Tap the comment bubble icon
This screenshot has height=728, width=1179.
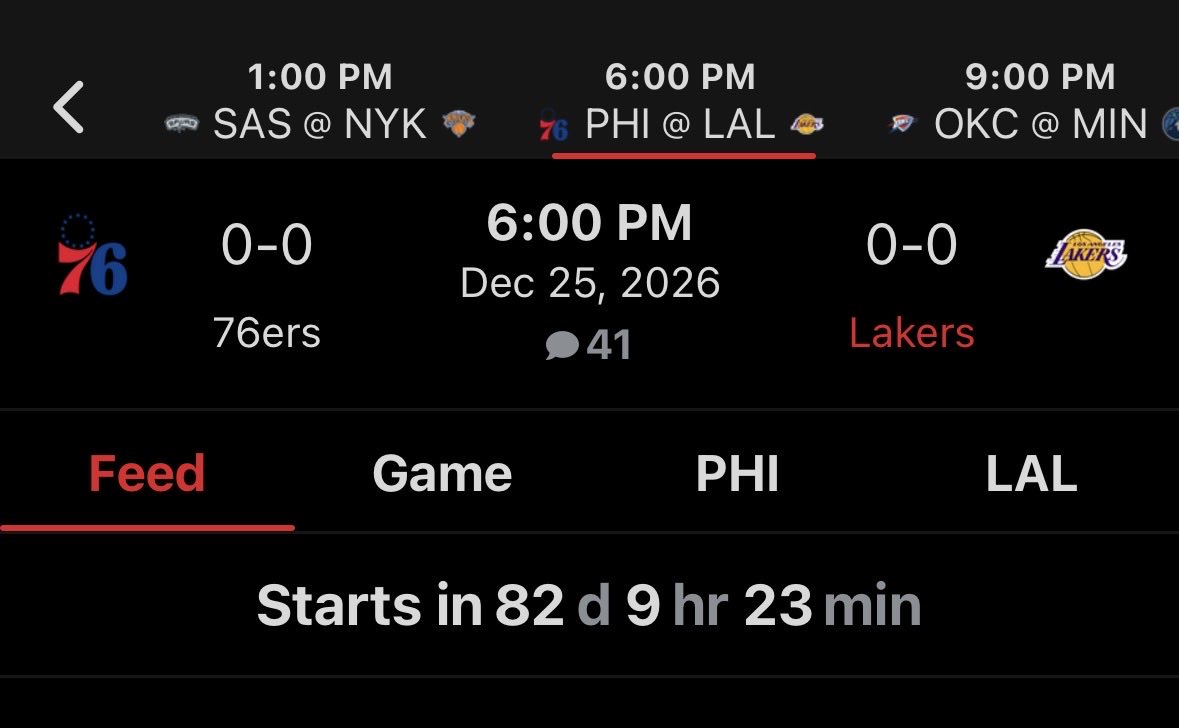coord(562,345)
